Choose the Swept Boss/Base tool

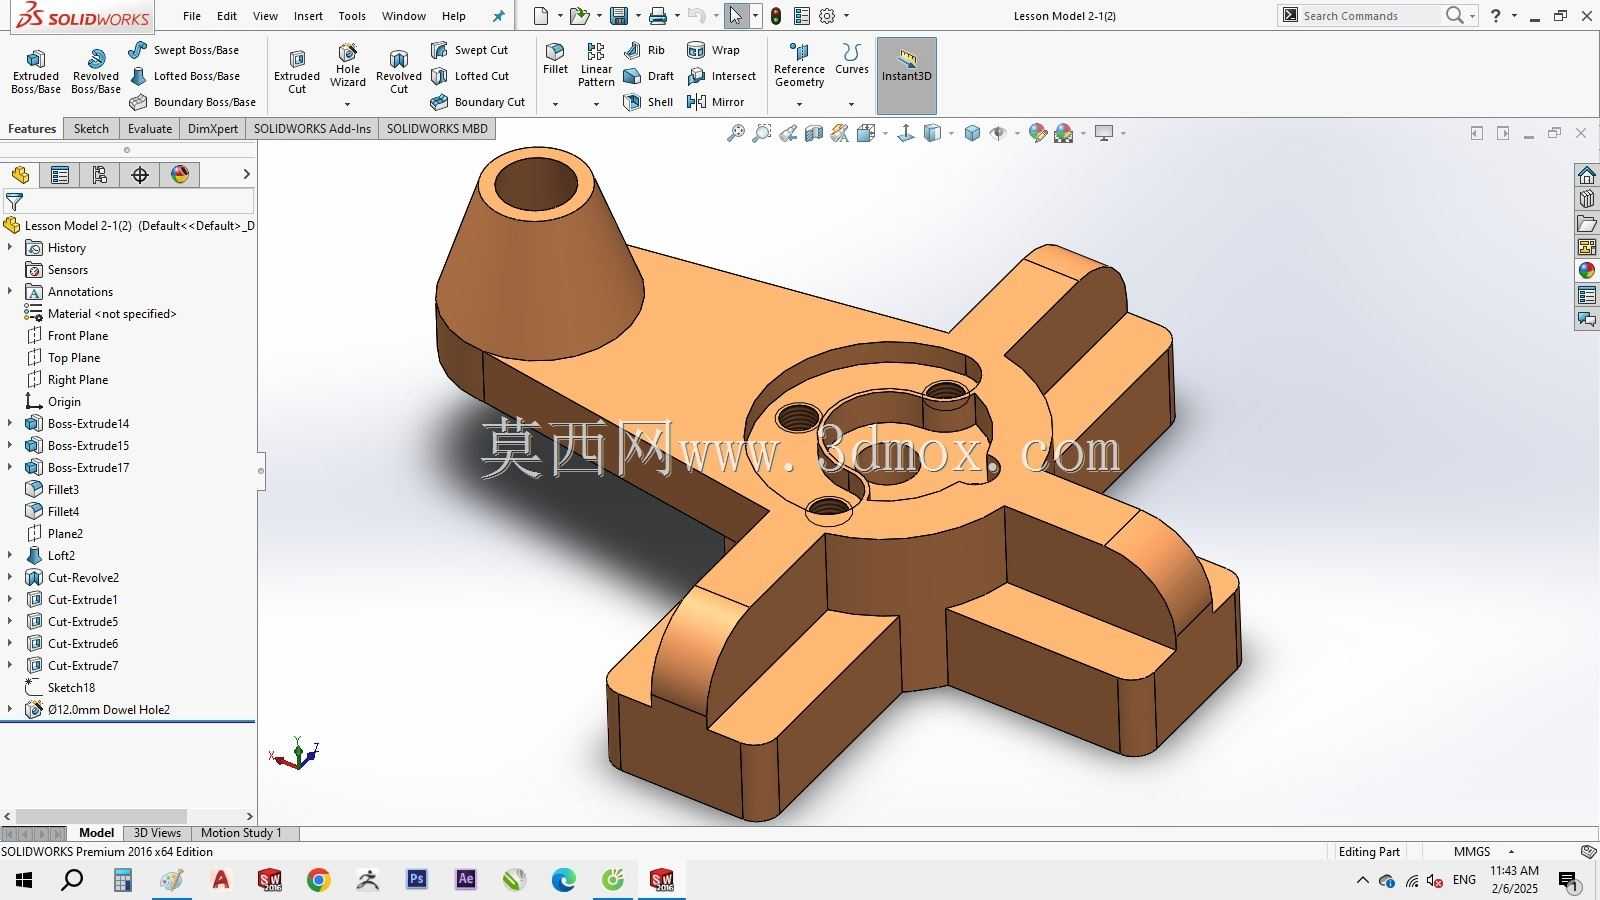tap(184, 50)
